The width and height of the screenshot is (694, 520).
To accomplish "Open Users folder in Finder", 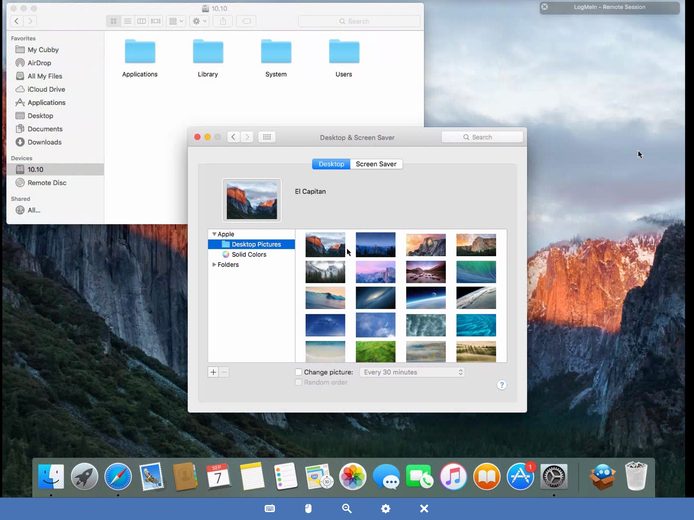I will [344, 58].
